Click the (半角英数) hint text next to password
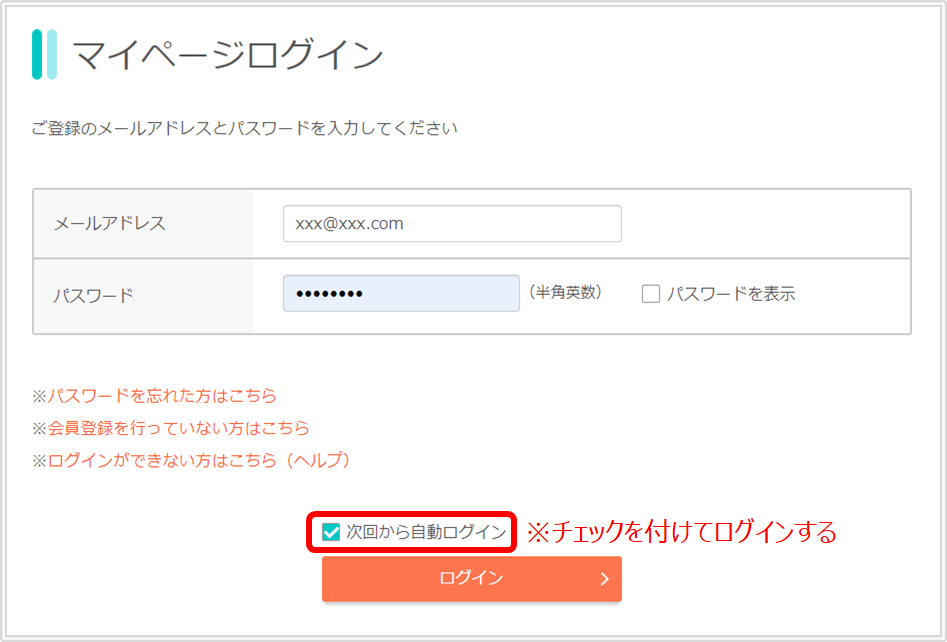 [x=568, y=292]
